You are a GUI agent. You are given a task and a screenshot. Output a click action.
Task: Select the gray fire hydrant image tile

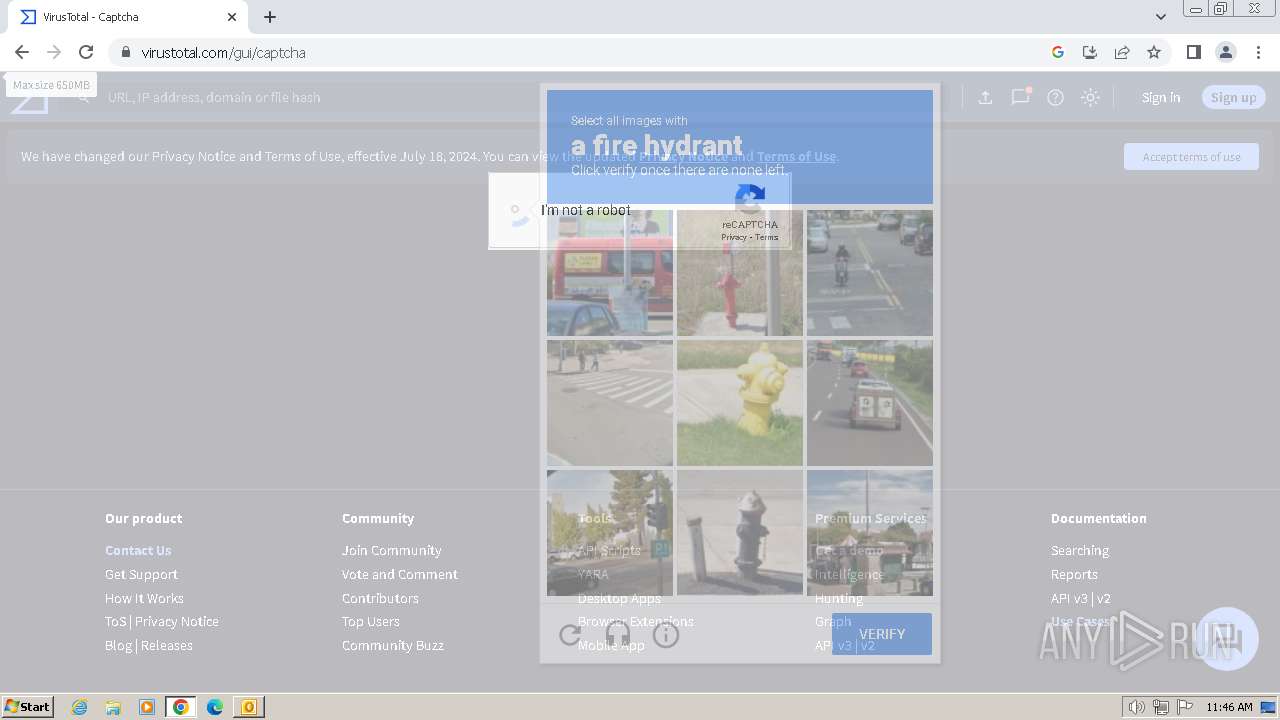click(740, 533)
